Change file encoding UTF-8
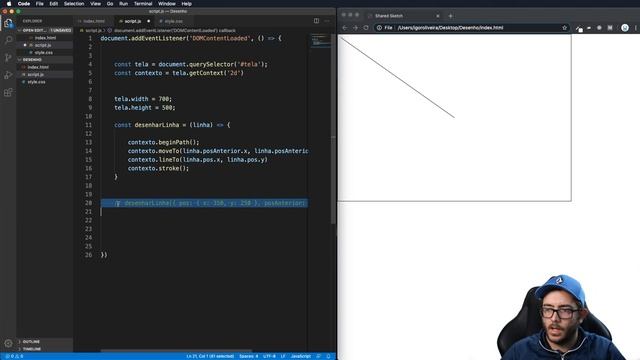The width and height of the screenshot is (640, 360). click(269, 356)
